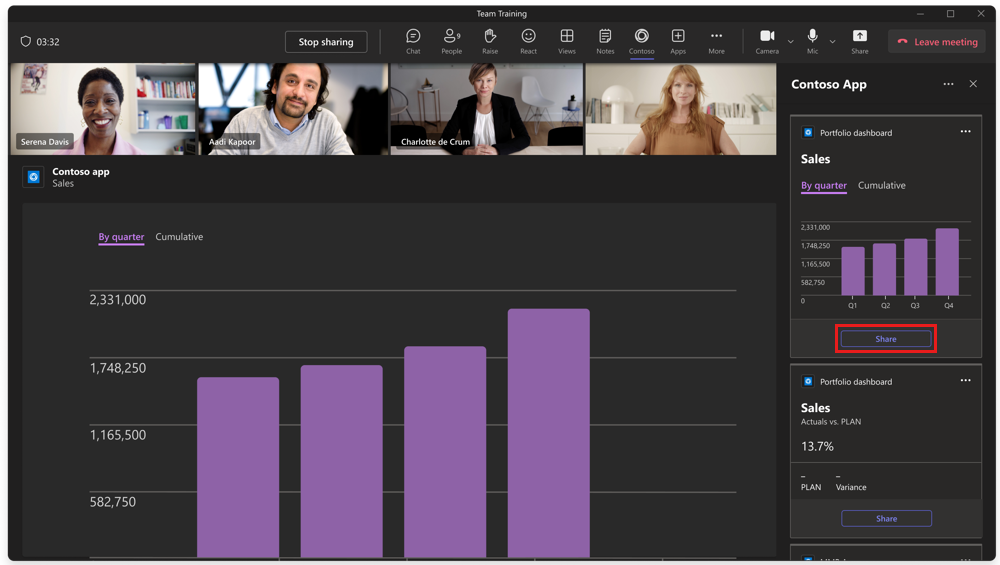Stop sharing the content
The width and height of the screenshot is (1000, 565).
tap(326, 42)
